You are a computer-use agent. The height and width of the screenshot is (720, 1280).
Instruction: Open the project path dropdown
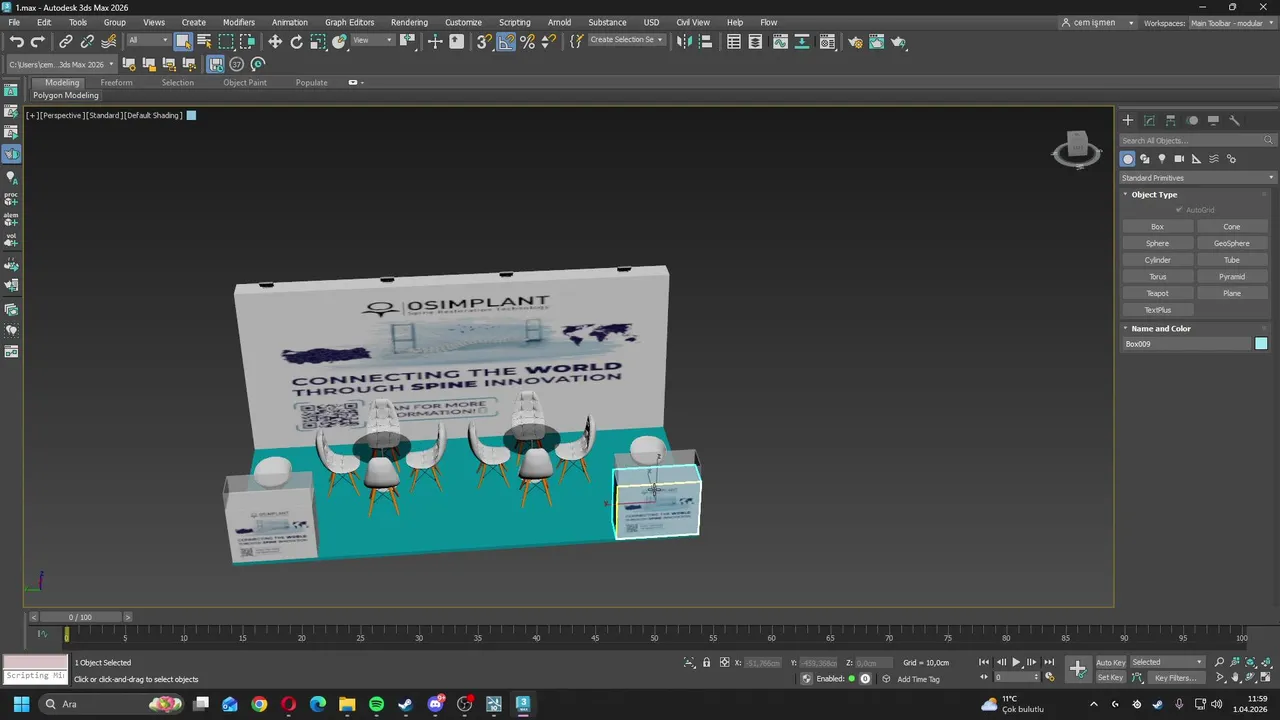pyautogui.click(x=62, y=64)
